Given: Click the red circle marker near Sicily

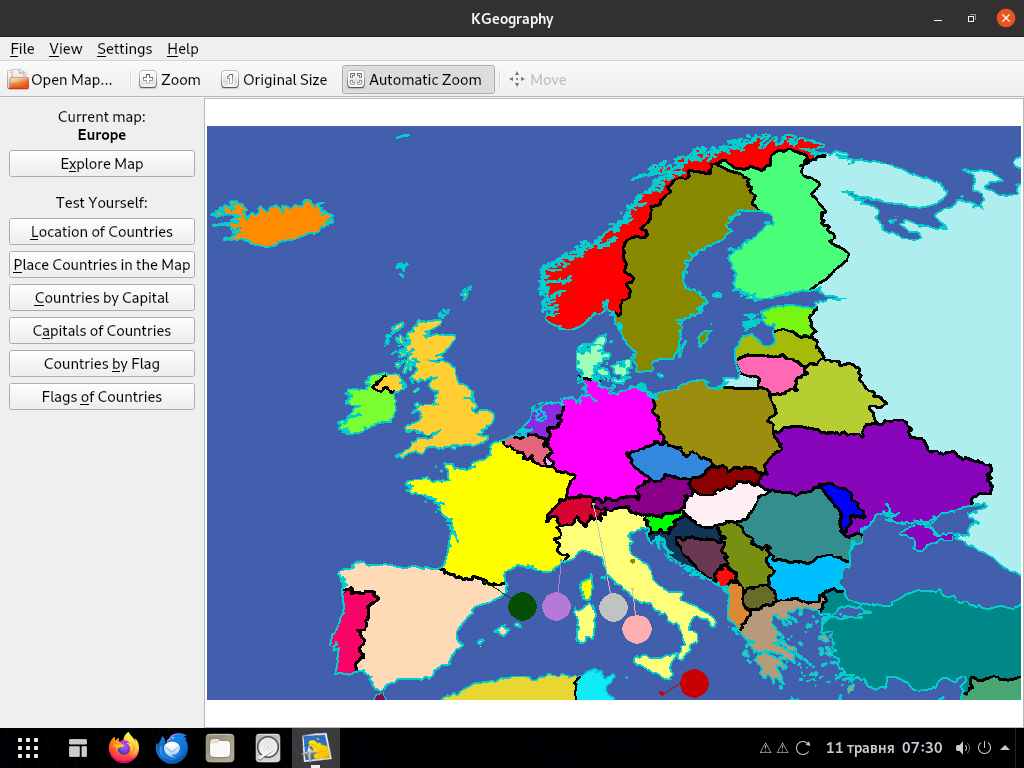Looking at the screenshot, I should click(x=694, y=683).
